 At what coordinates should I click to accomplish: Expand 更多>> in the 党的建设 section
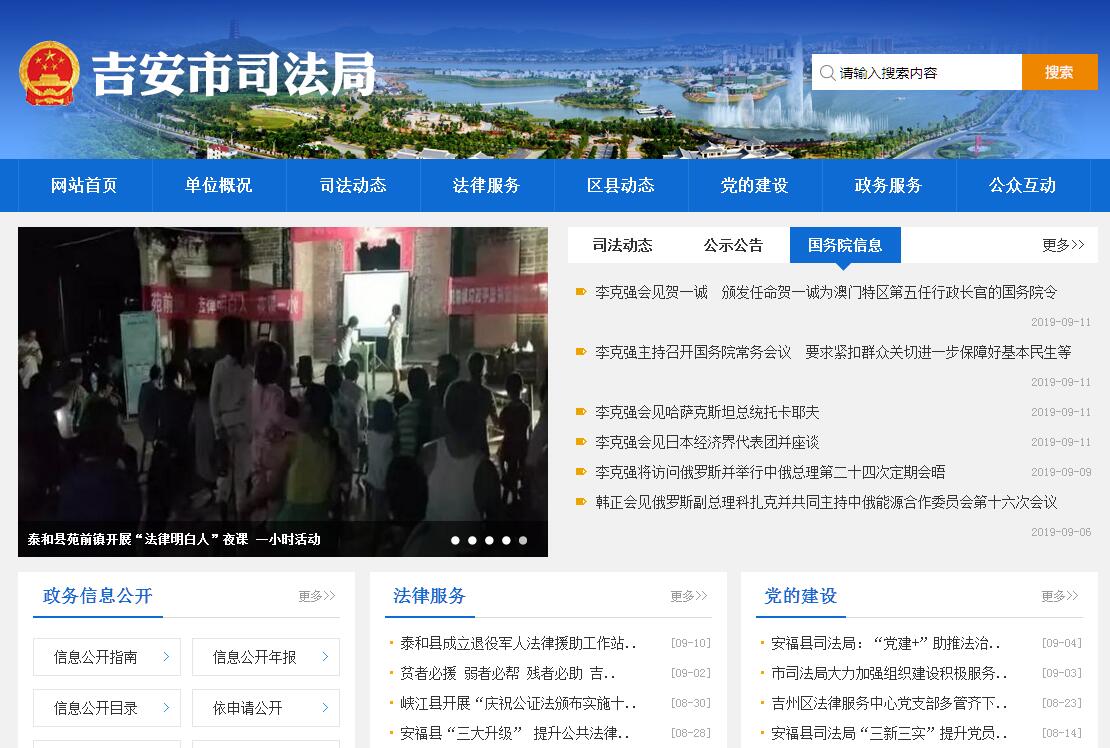point(1059,596)
